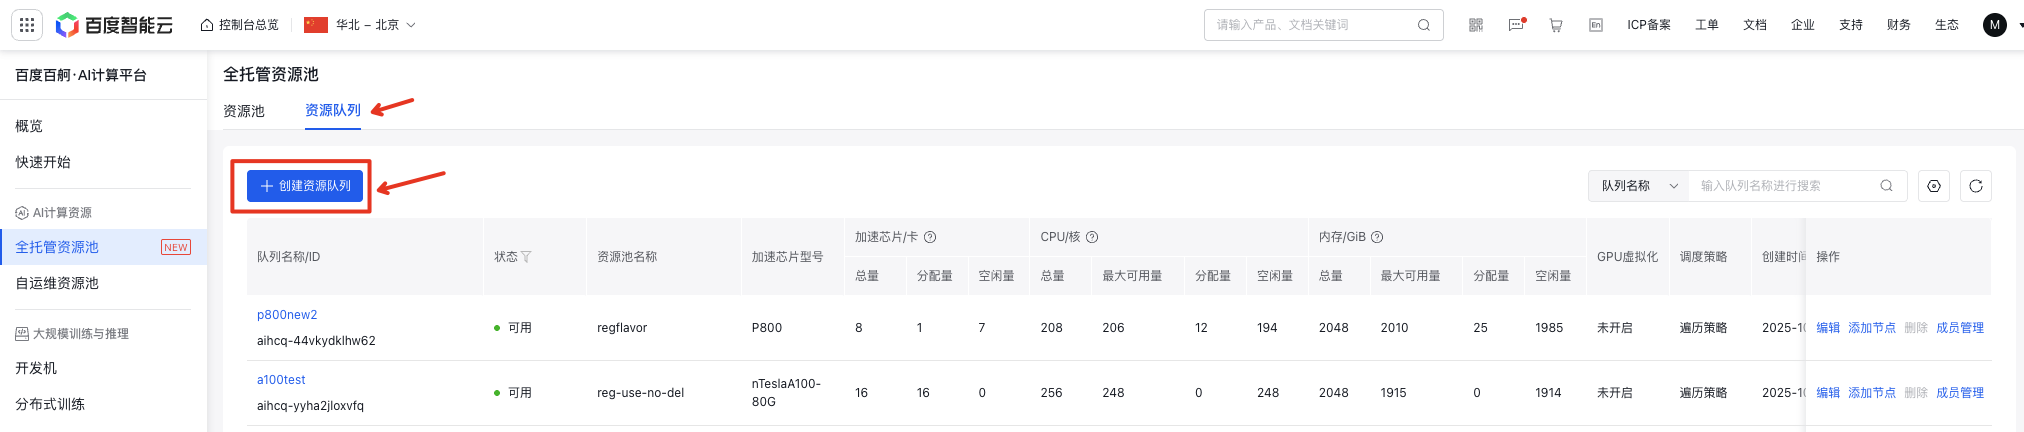
Task: Click the help icon beside 内存/GiB
Action: [x=1377, y=237]
